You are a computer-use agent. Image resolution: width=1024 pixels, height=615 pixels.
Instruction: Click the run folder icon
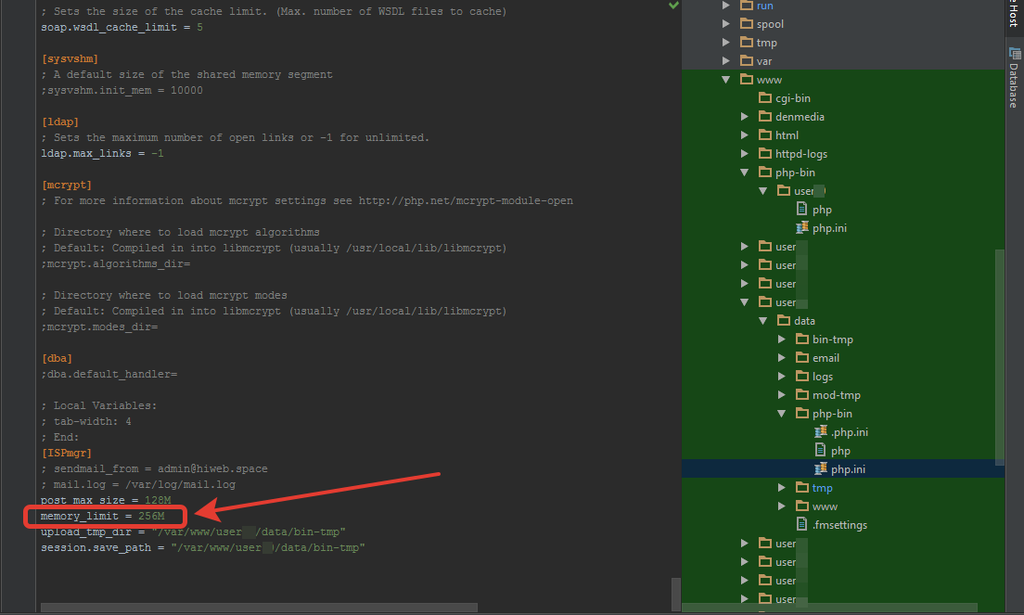(746, 5)
